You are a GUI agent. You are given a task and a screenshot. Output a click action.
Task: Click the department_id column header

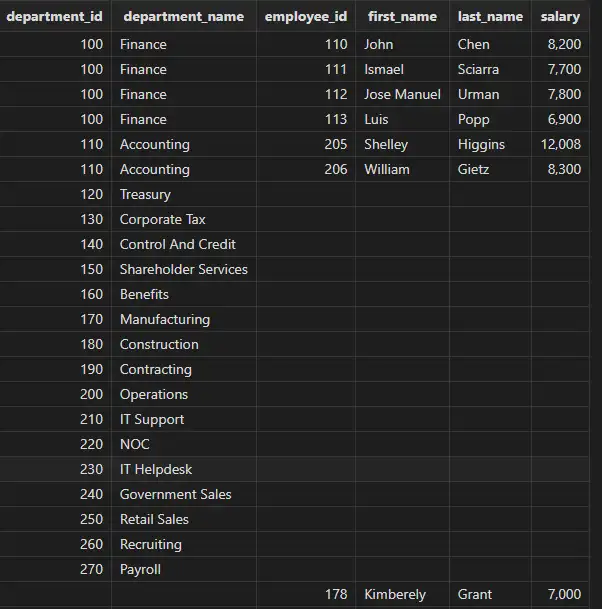pyautogui.click(x=55, y=16)
